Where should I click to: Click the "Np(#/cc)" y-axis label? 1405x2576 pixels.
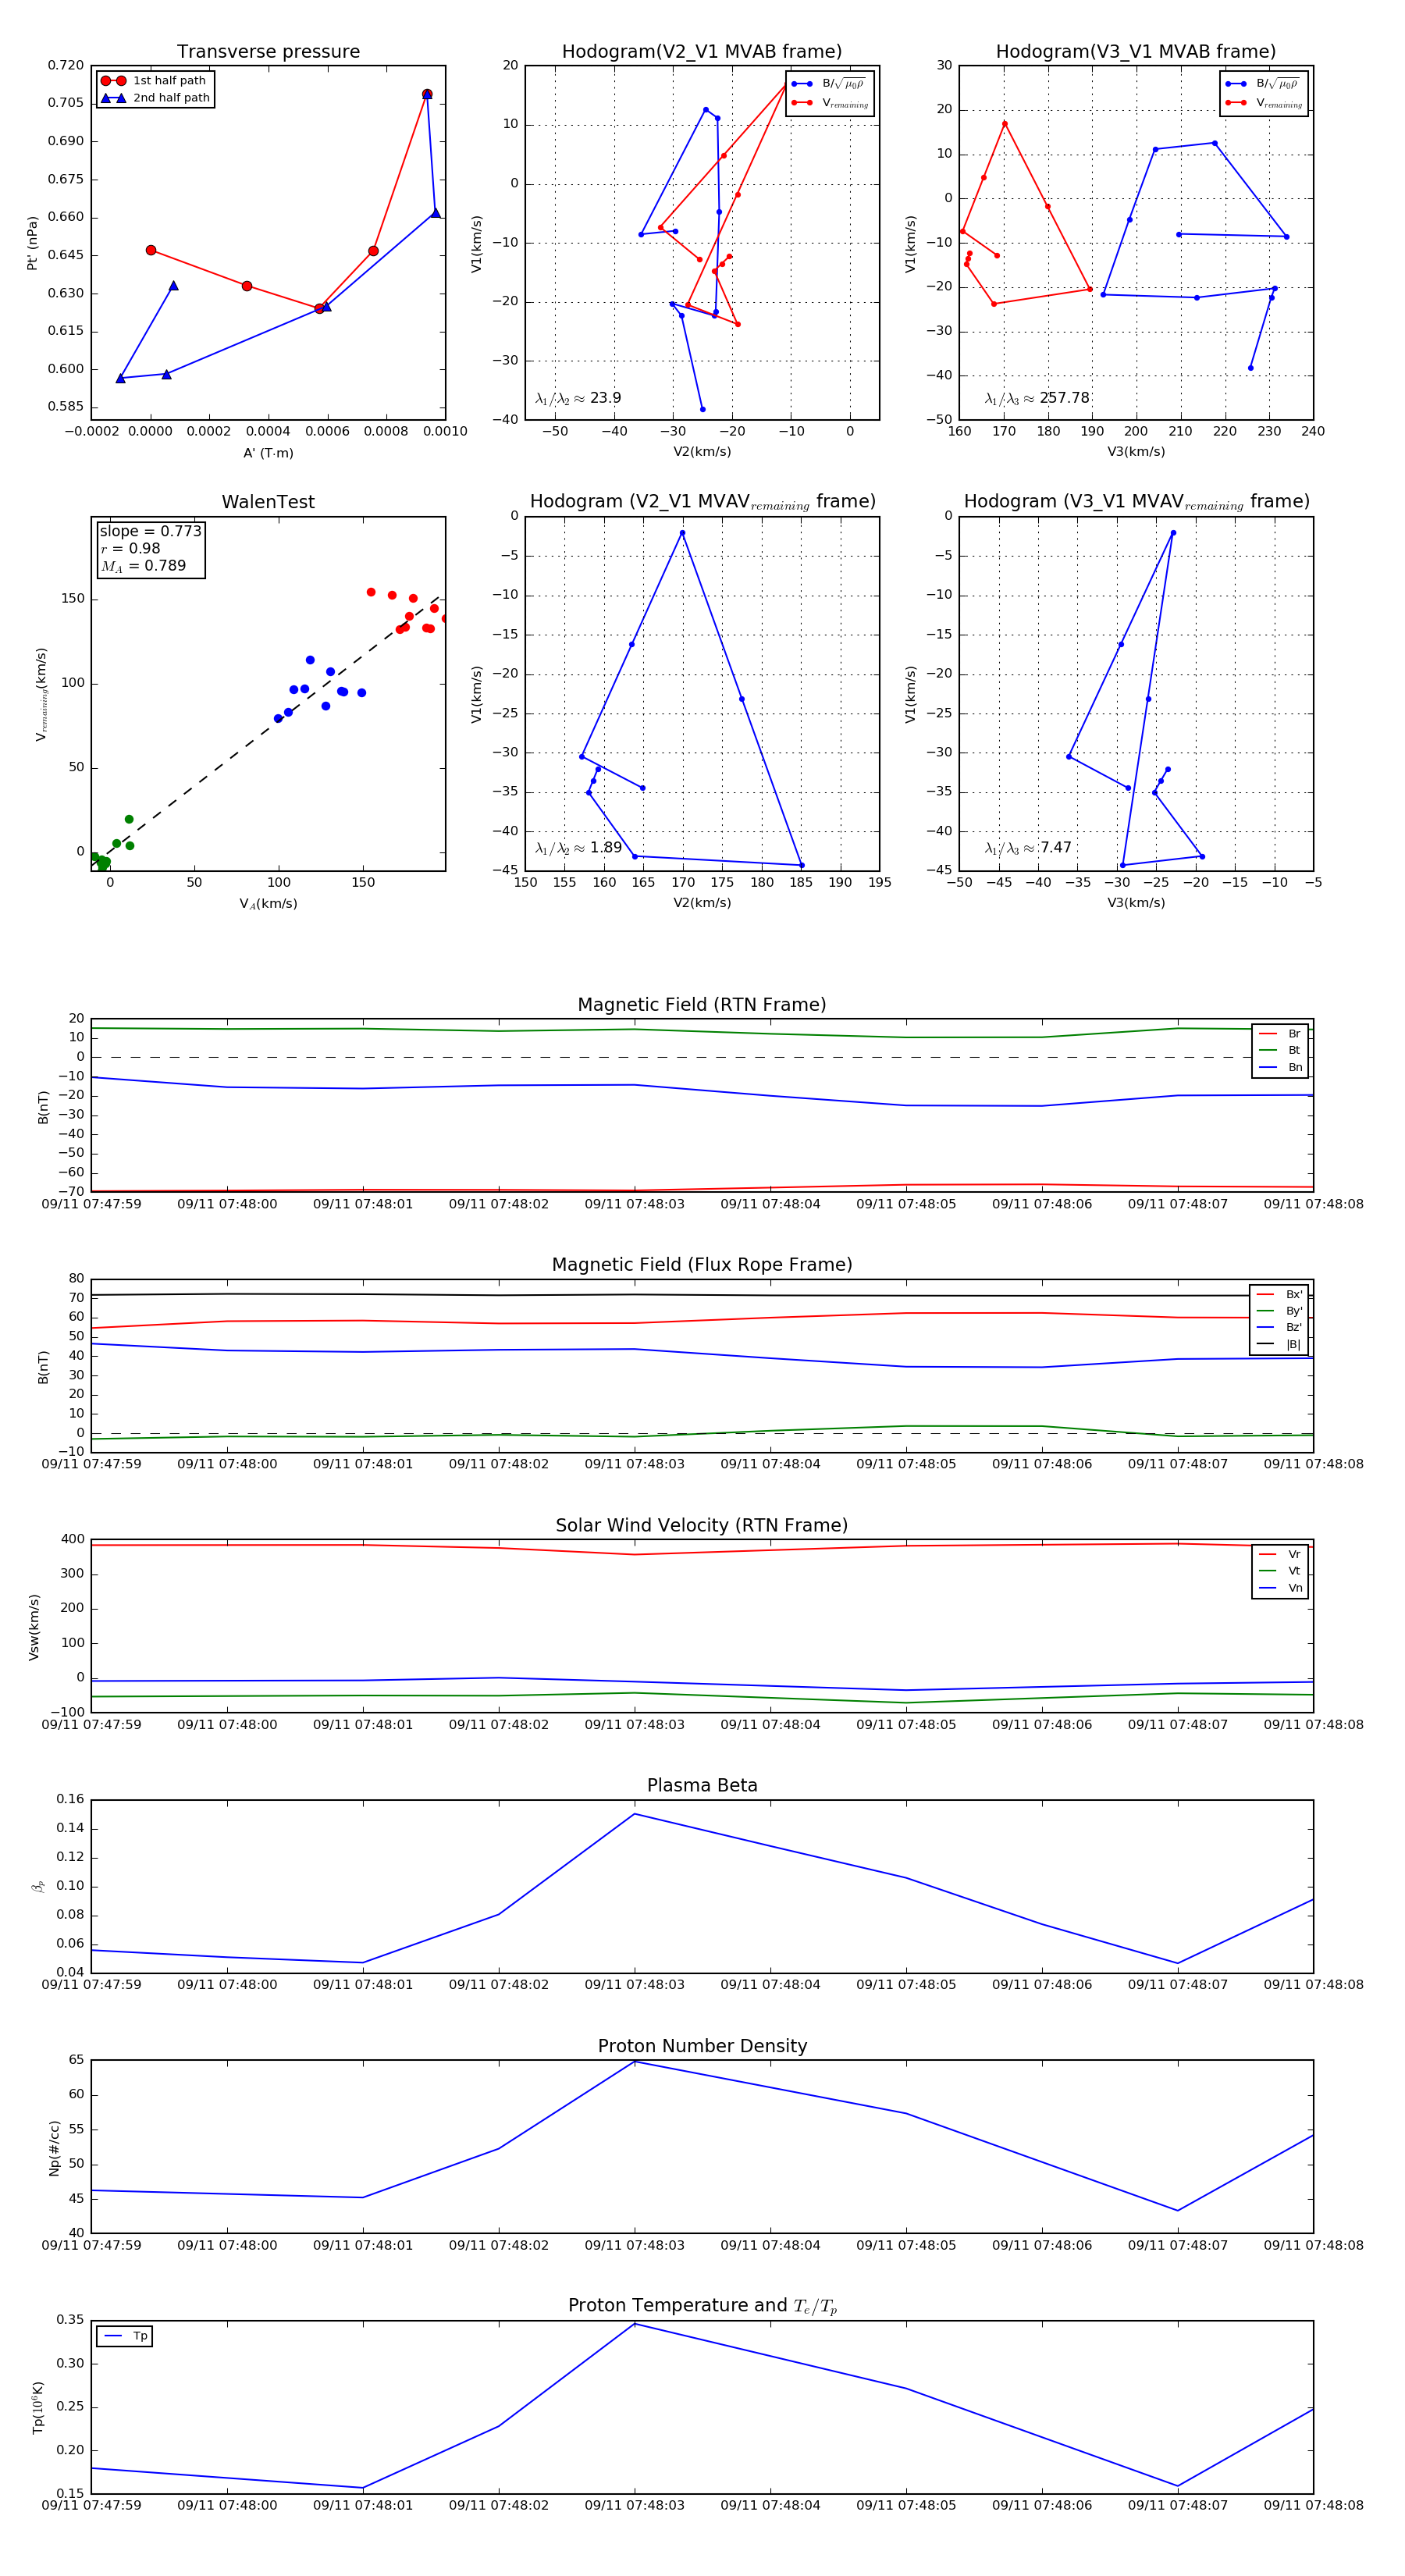click(54, 2148)
